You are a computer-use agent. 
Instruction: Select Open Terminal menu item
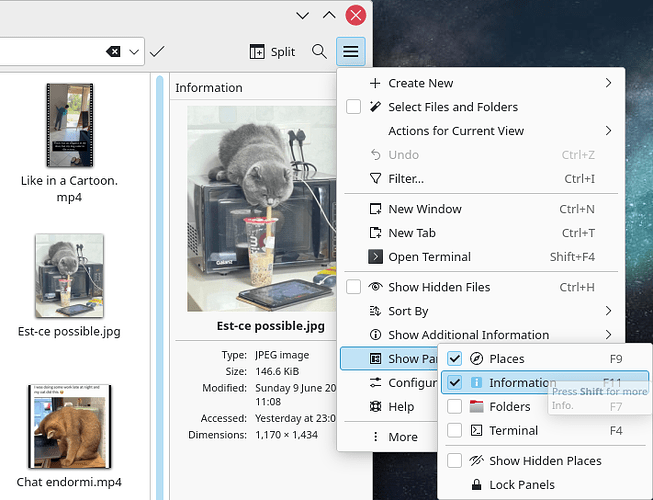coord(429,257)
